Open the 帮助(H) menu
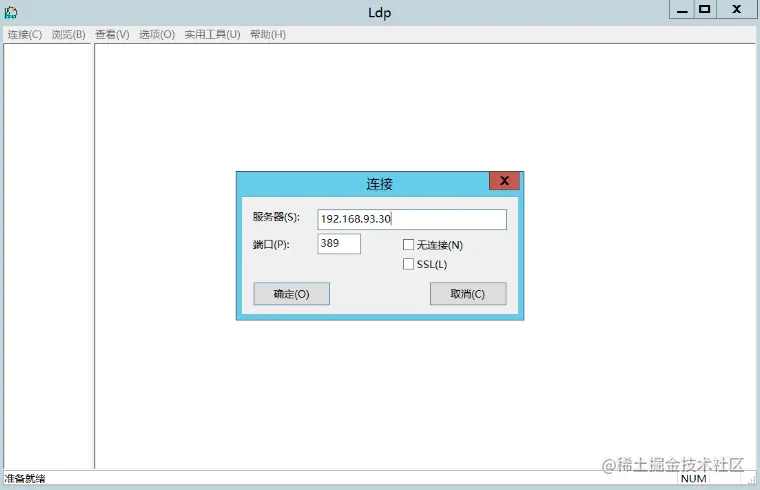 (268, 34)
